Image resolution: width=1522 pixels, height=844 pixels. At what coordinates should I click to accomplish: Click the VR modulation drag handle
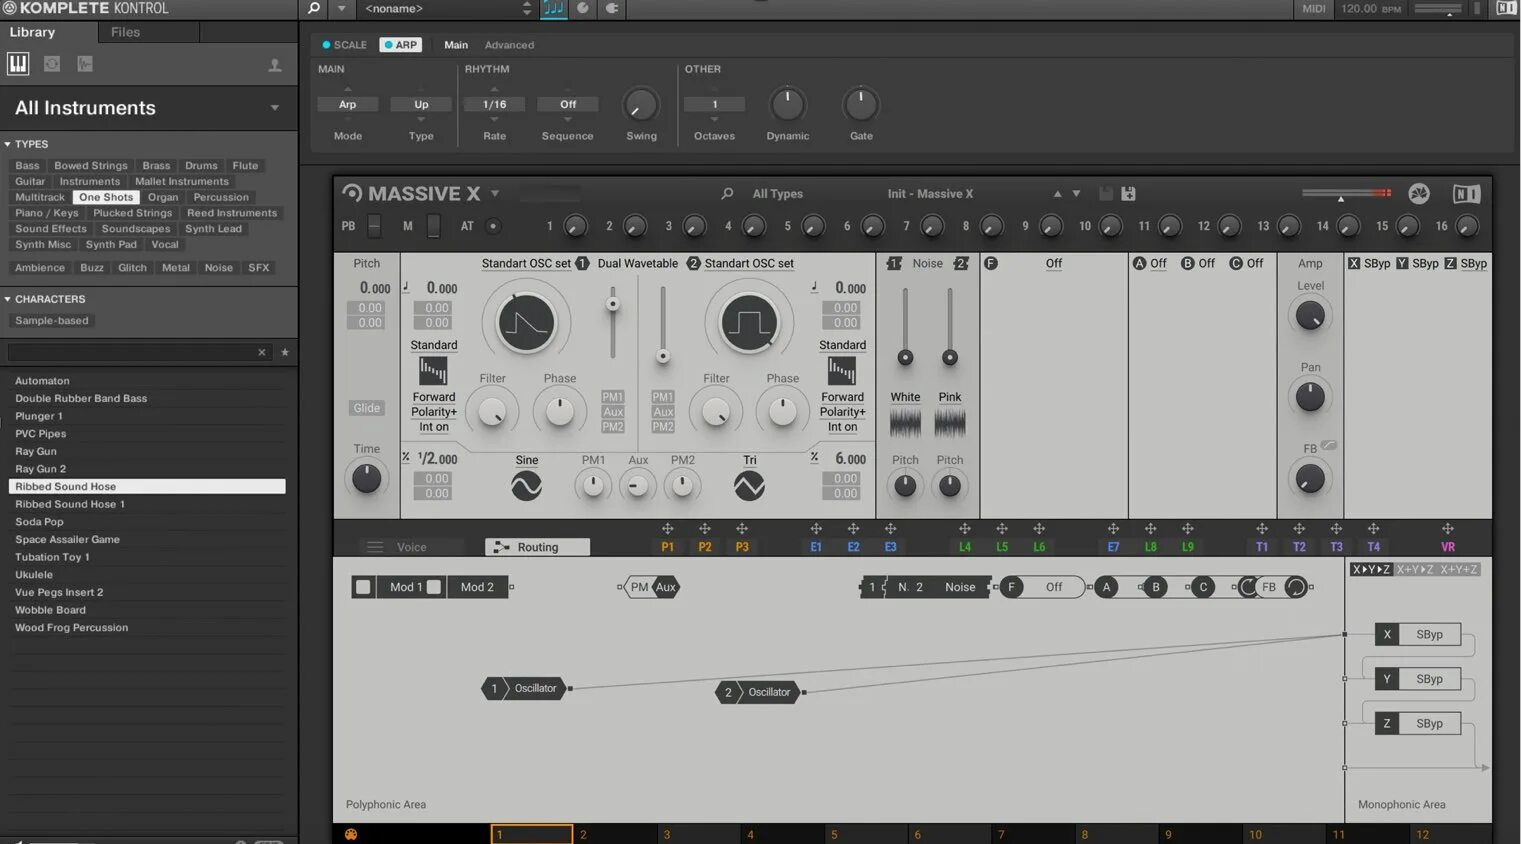[1447, 529]
